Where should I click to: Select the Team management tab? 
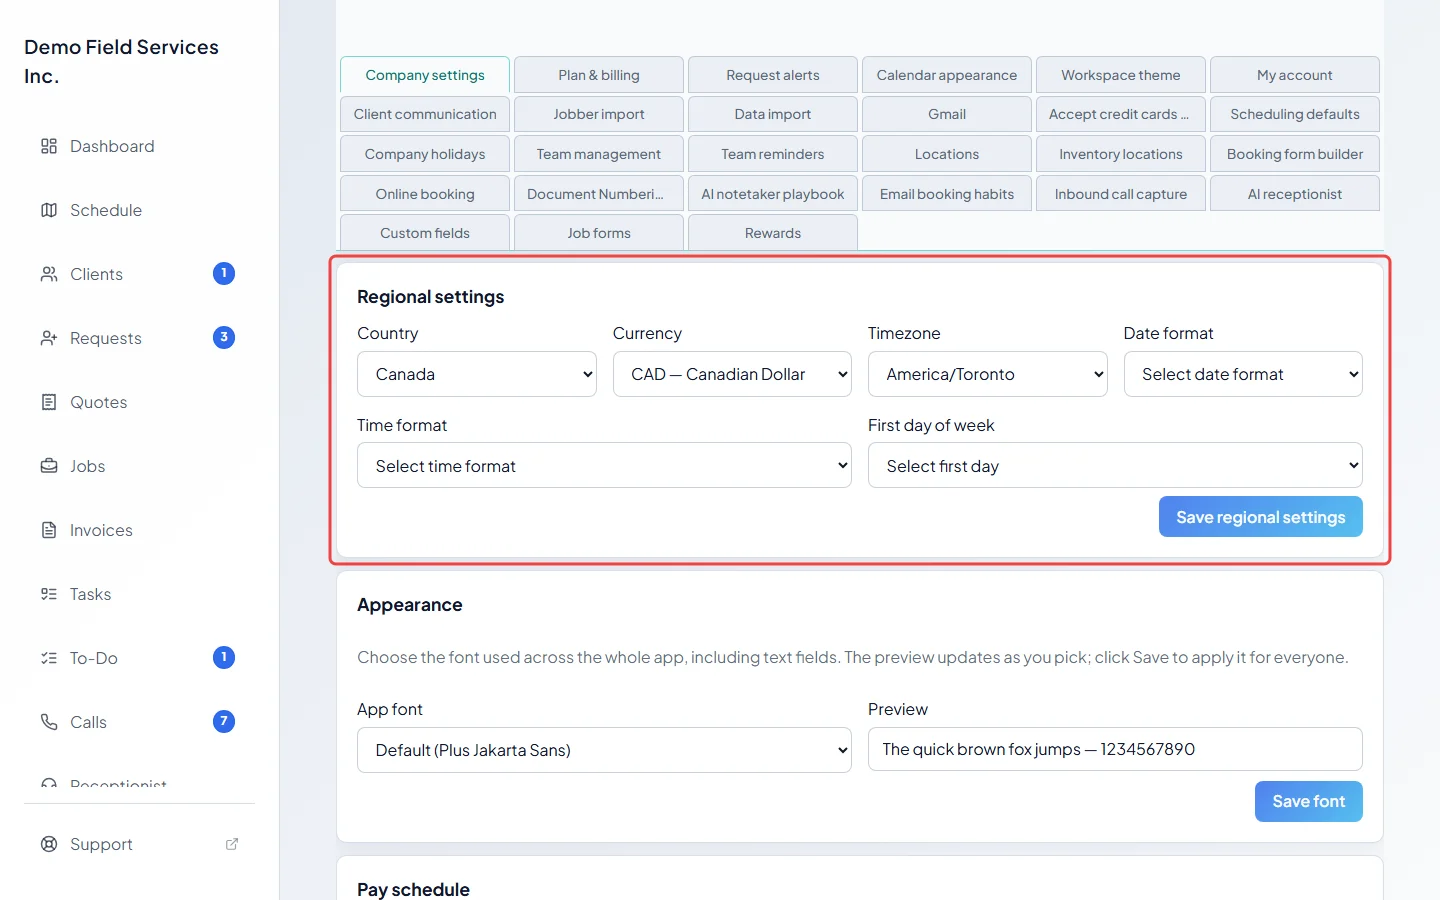599,154
